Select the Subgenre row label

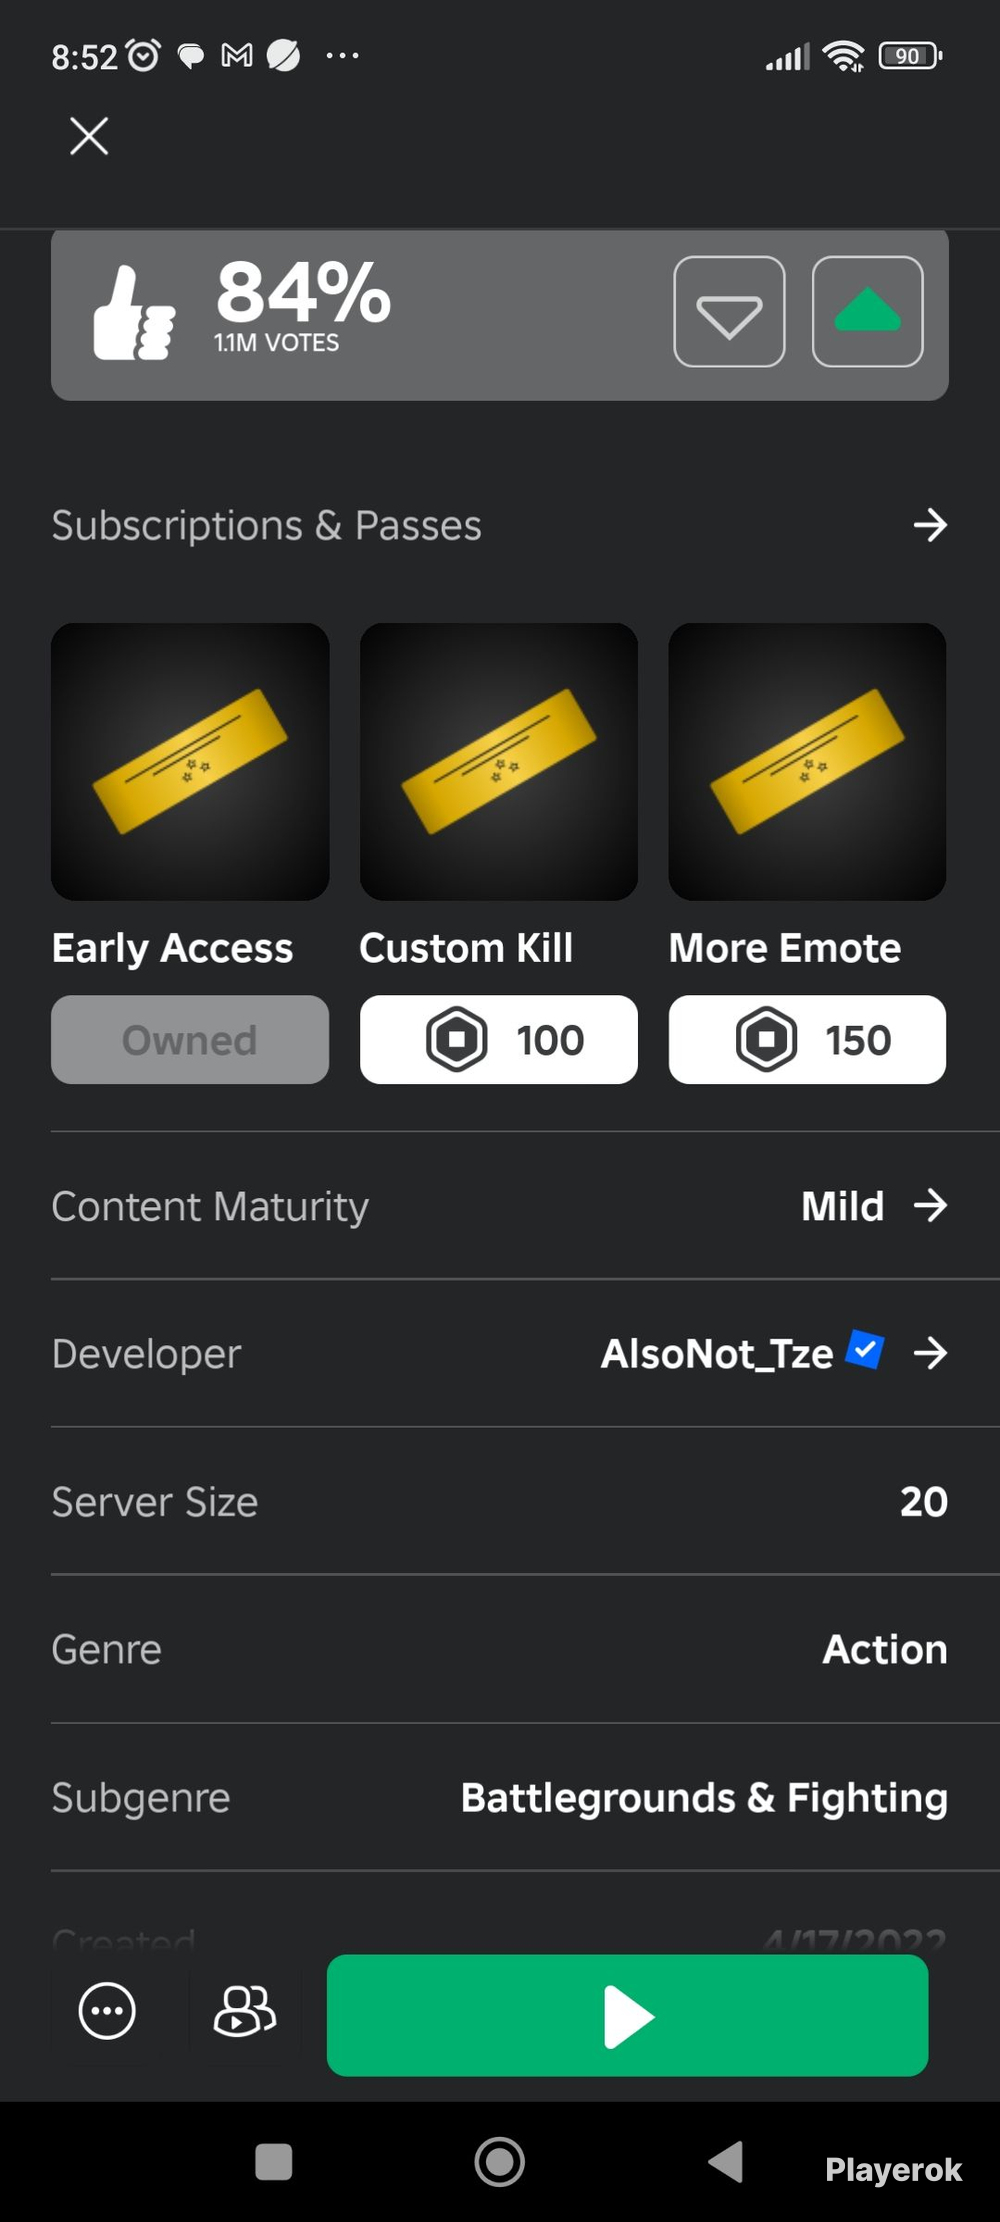point(141,1799)
